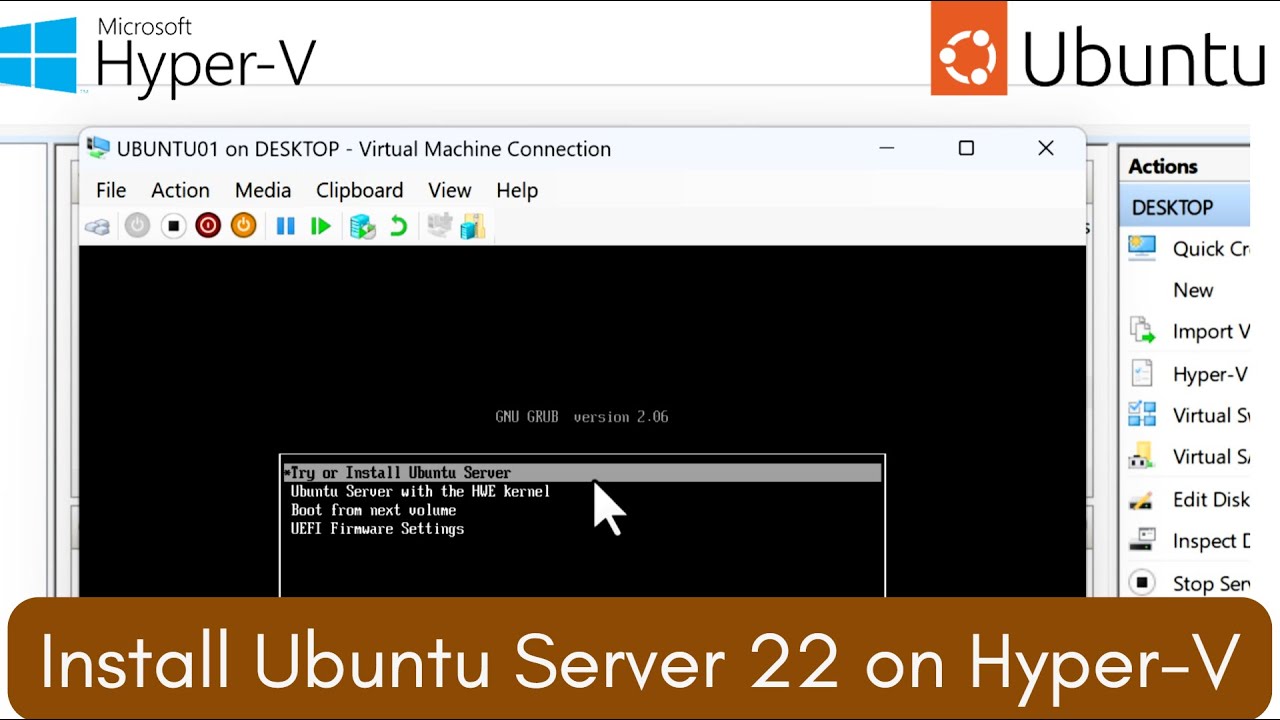Click the Edit Disk icon
Viewport: 1280px width, 720px height.
coord(1142,498)
